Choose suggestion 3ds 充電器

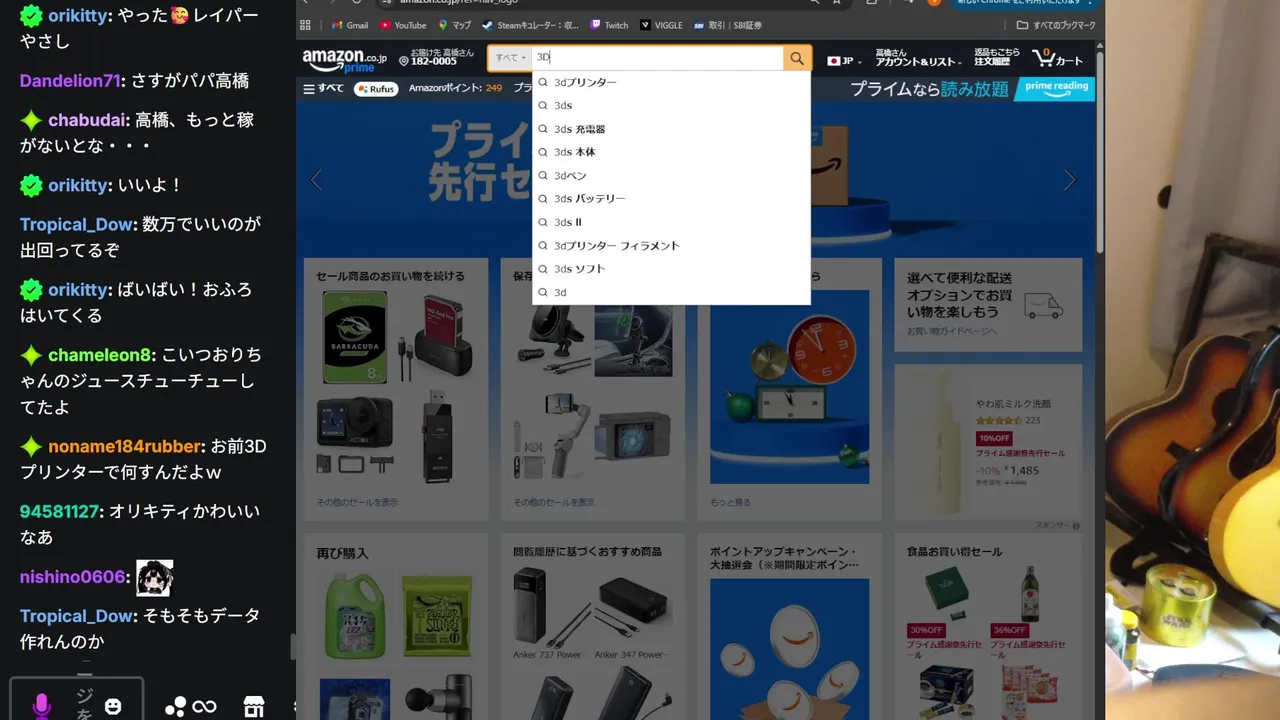tap(671, 129)
